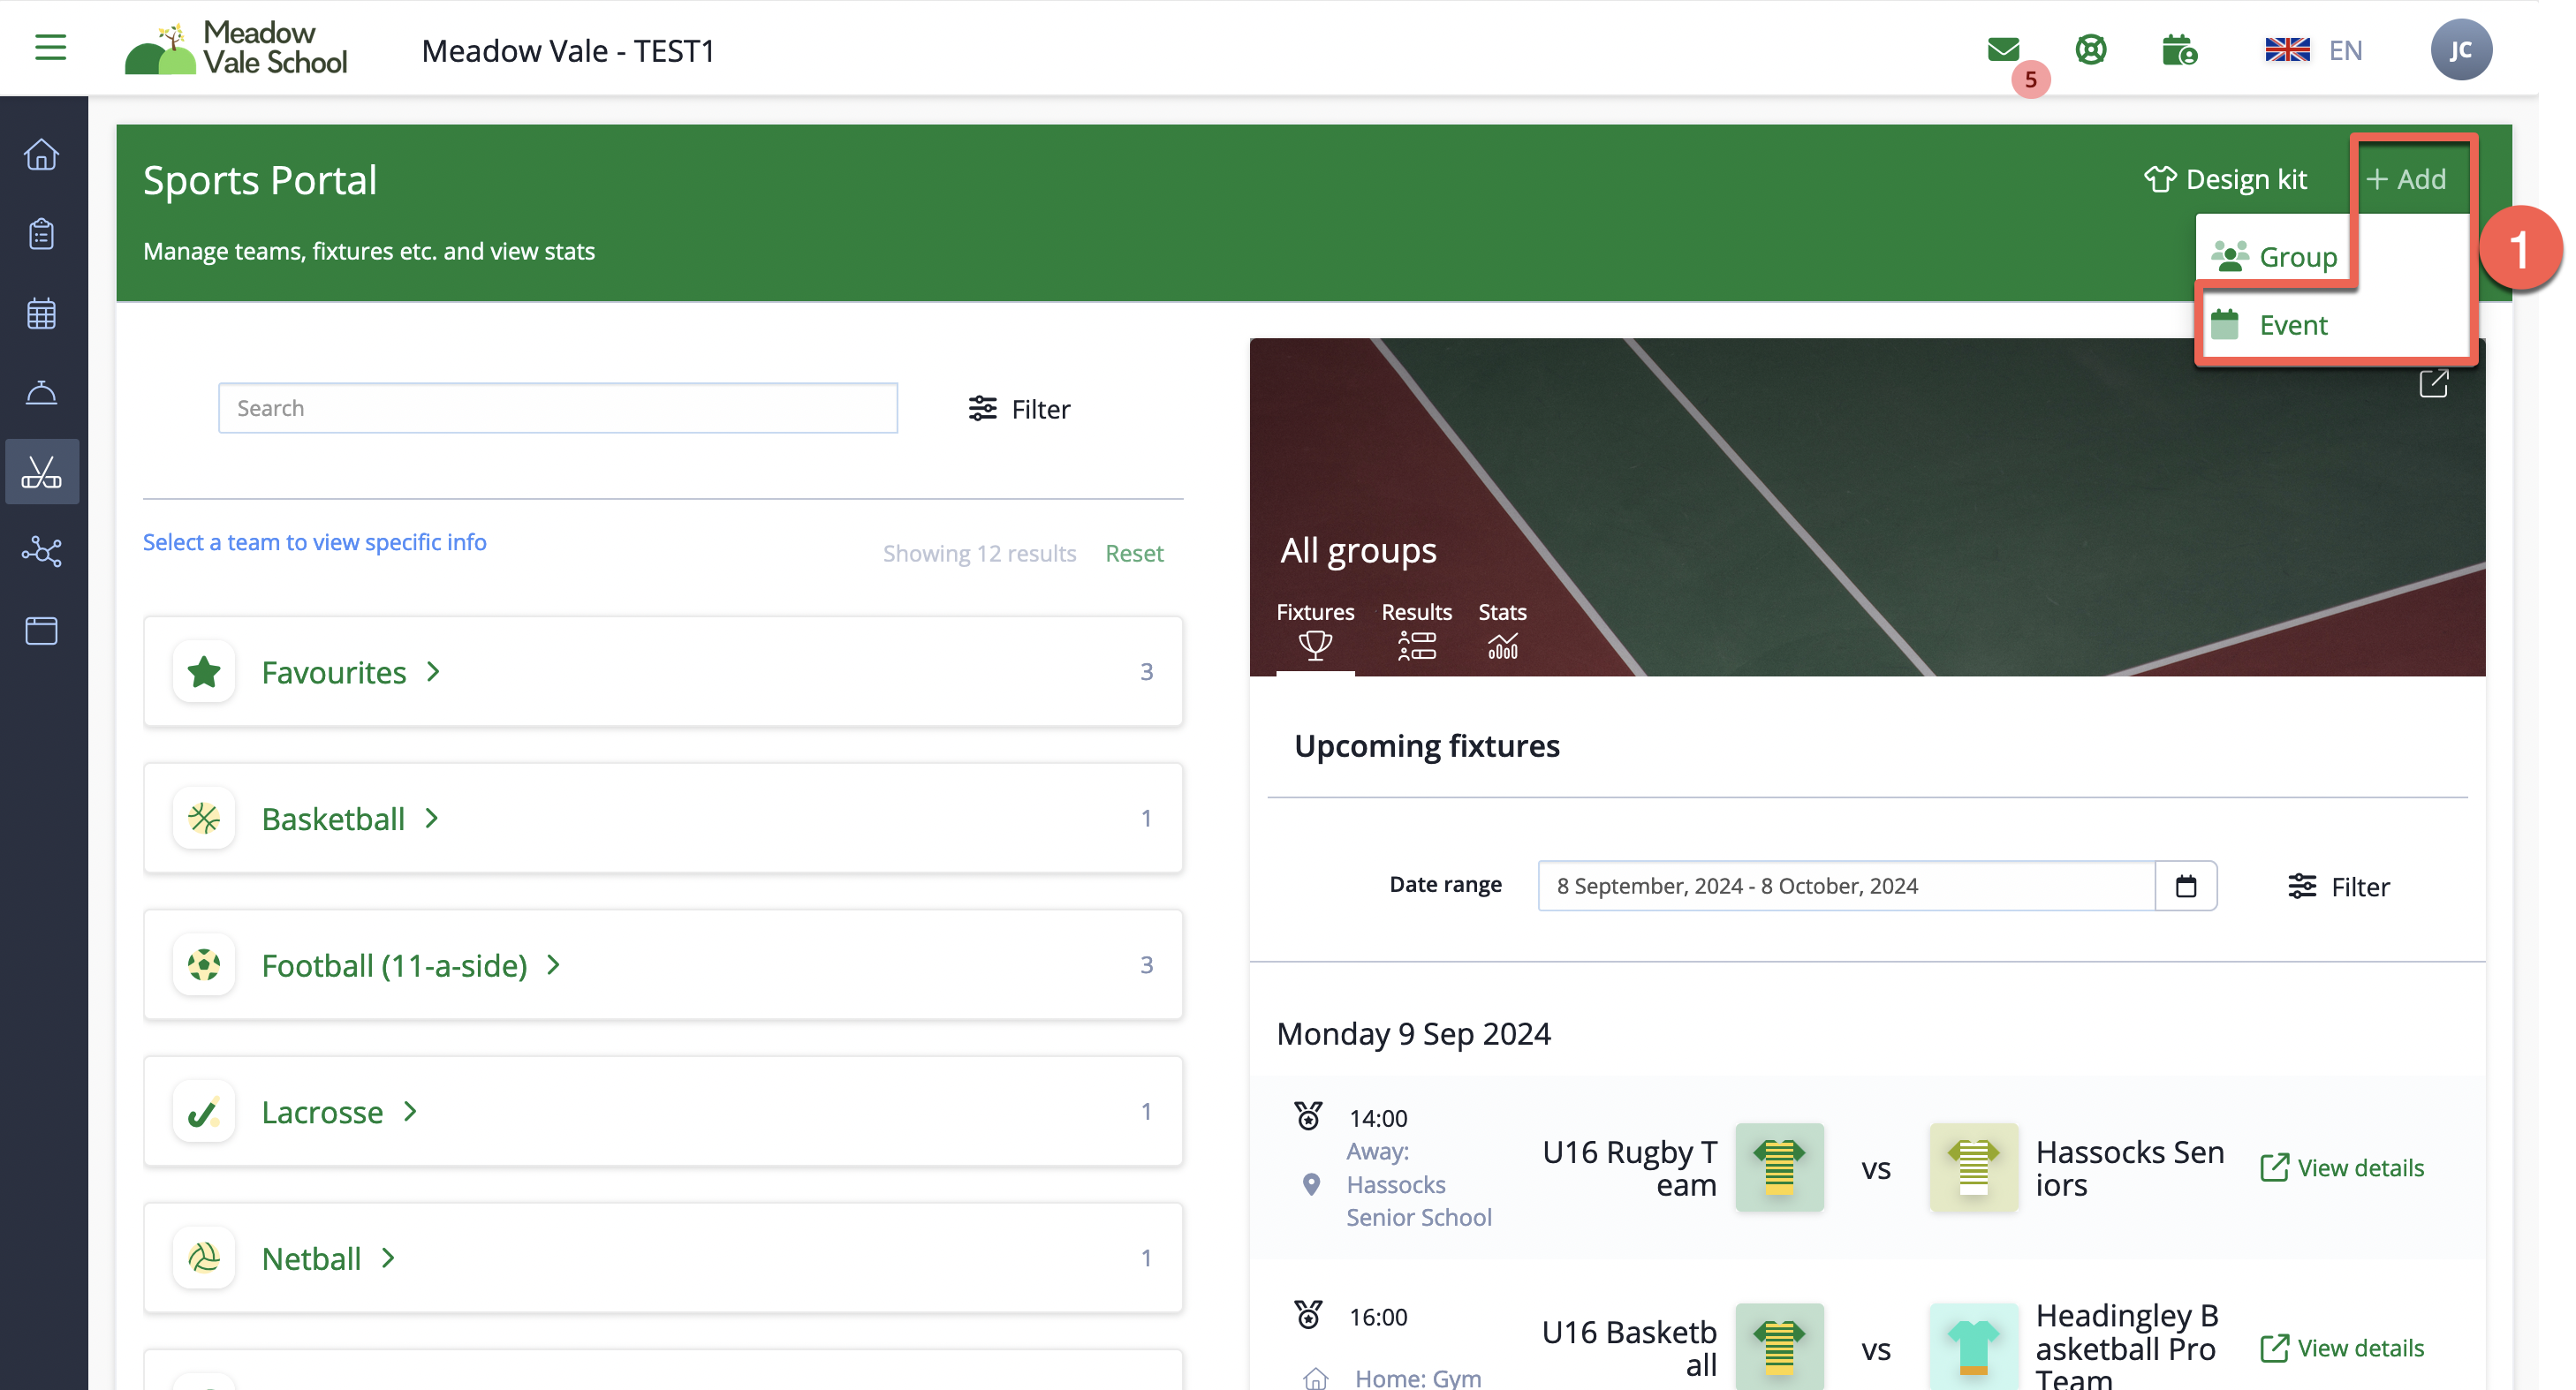
Task: Open the hamburger menu
Action: [50, 48]
